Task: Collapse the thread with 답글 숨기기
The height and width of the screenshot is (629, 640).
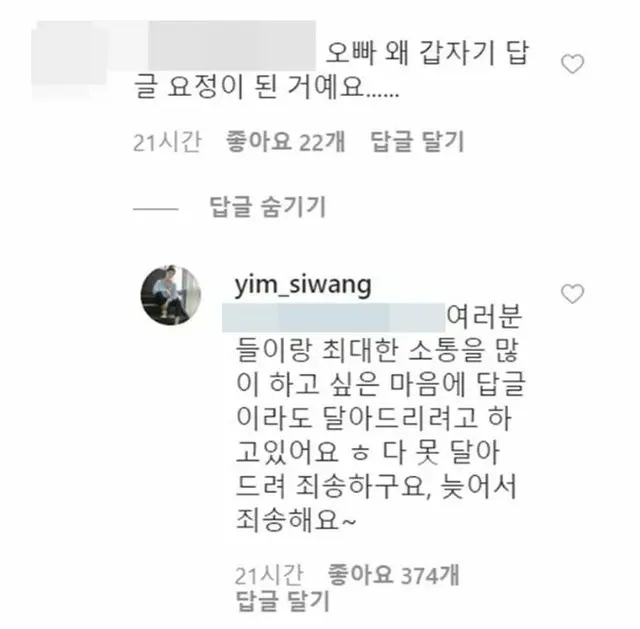Action: coord(268,207)
